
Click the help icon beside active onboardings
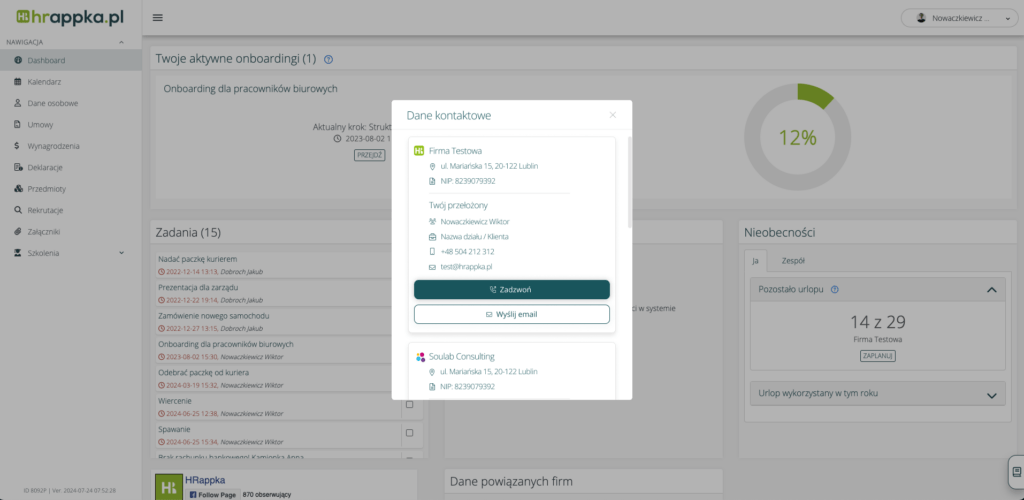(329, 60)
